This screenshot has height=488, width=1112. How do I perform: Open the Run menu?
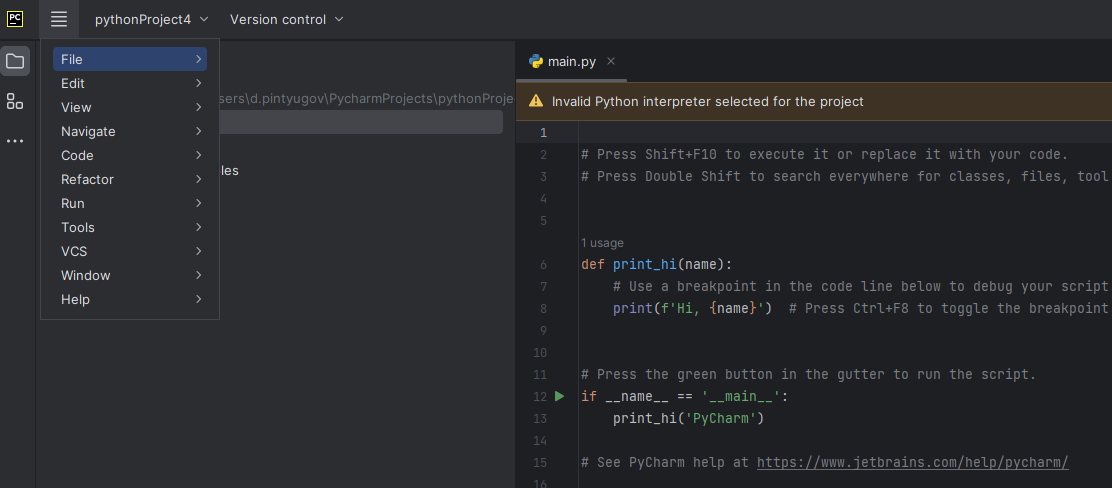coord(130,204)
